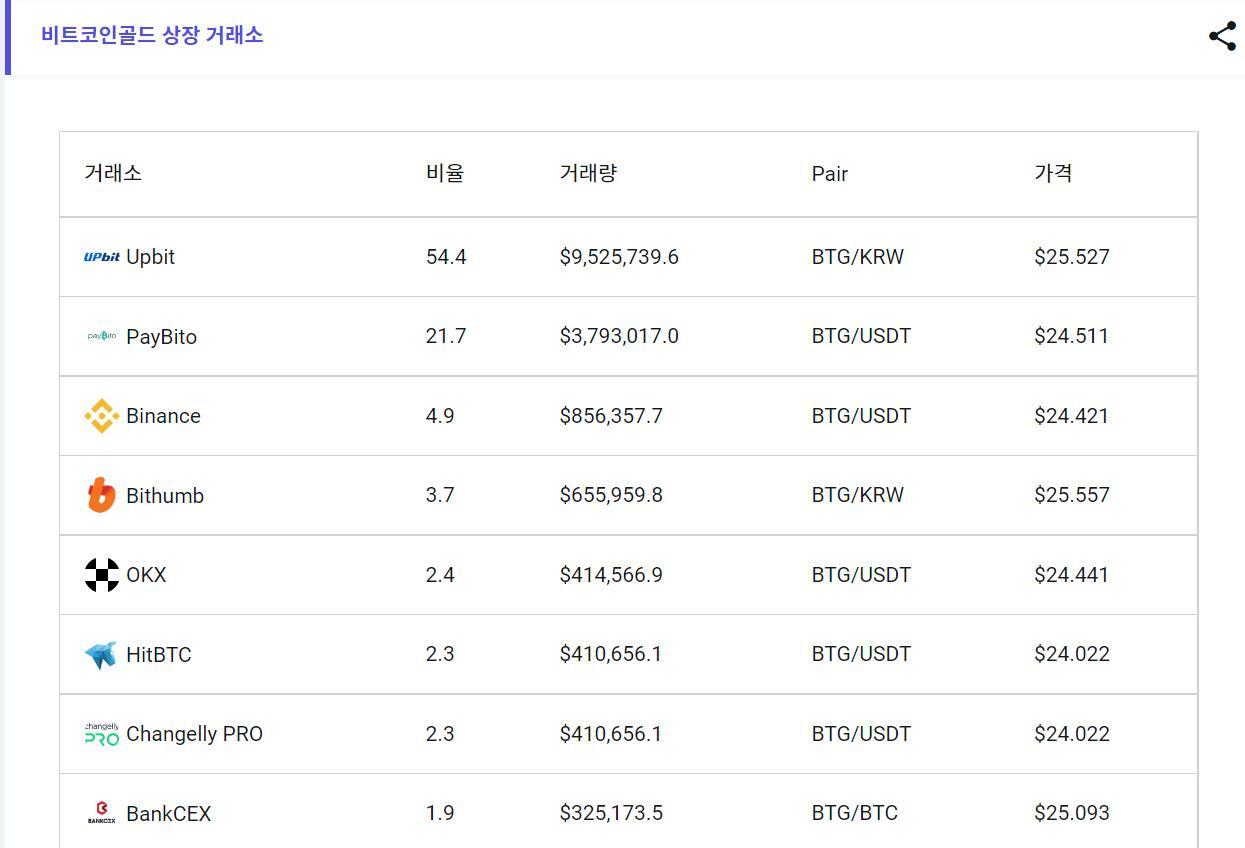
Task: Click the HitBTC blue logo
Action: 101,655
